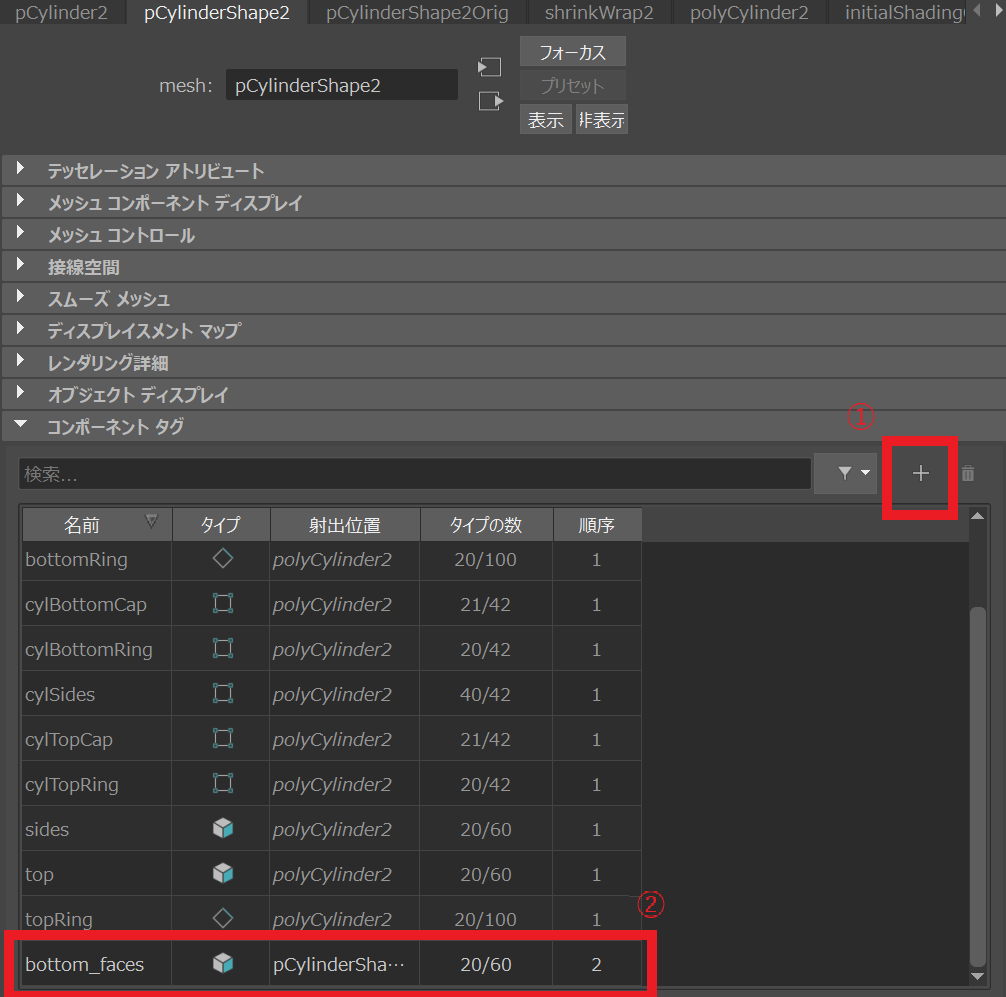Viewport: 1006px width, 997px height.
Task: Click the face cube icon in top row
Action: (223, 873)
